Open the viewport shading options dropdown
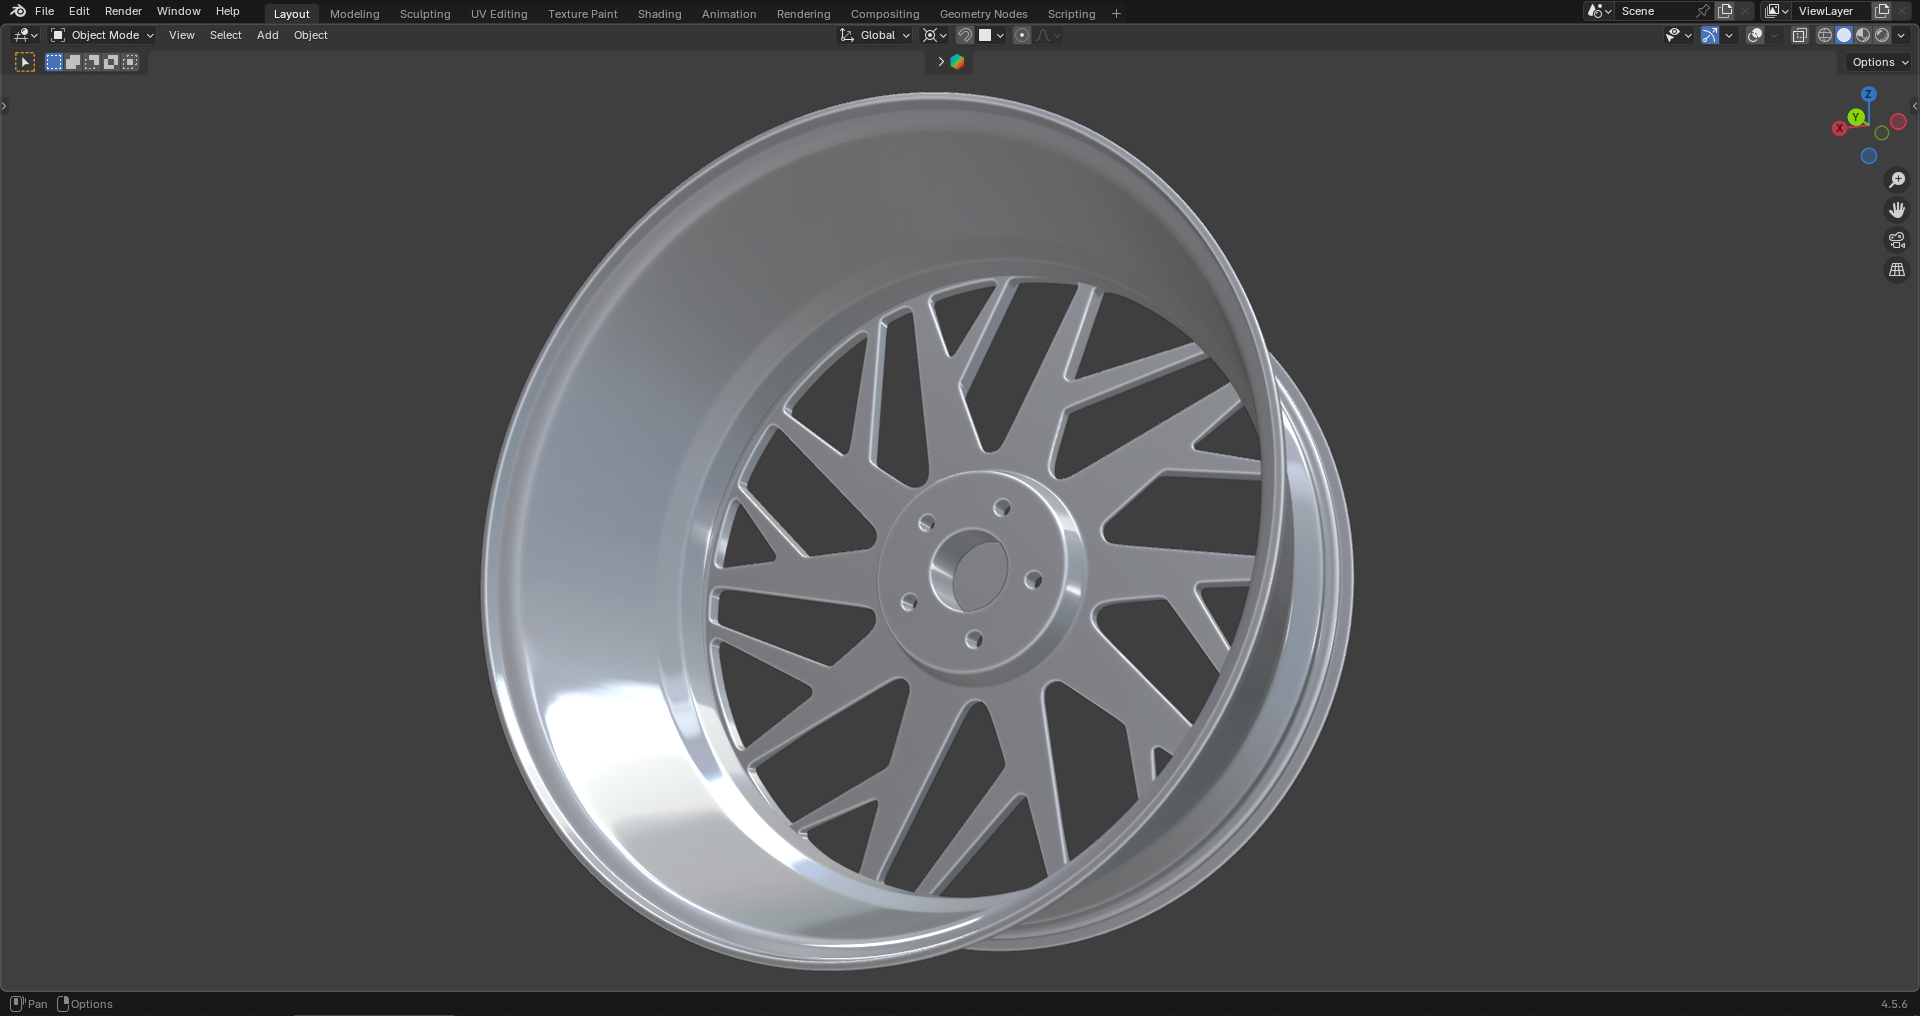 tap(1901, 35)
